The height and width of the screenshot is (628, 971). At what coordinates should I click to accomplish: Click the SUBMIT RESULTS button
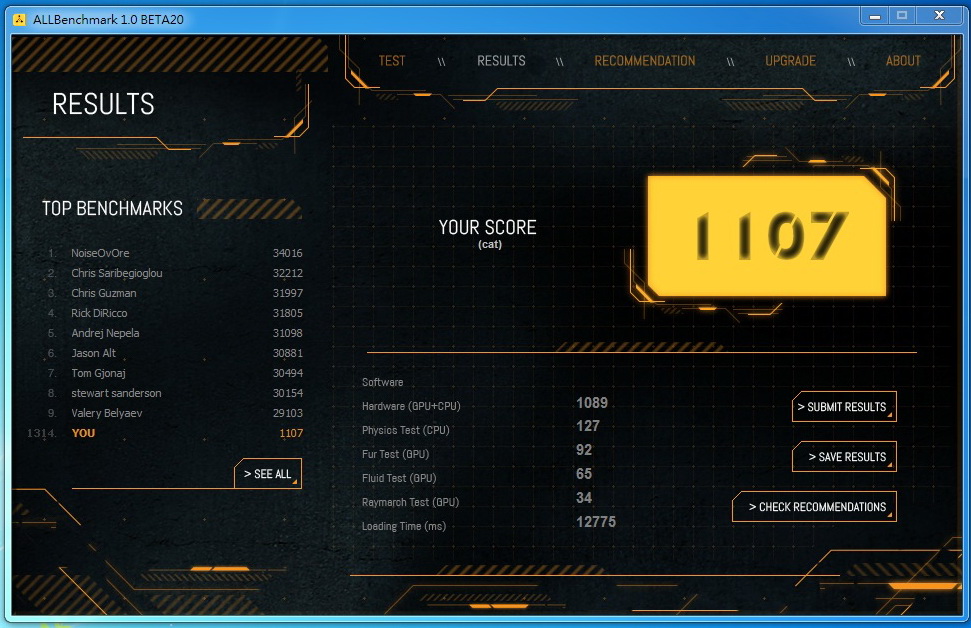pyautogui.click(x=844, y=407)
